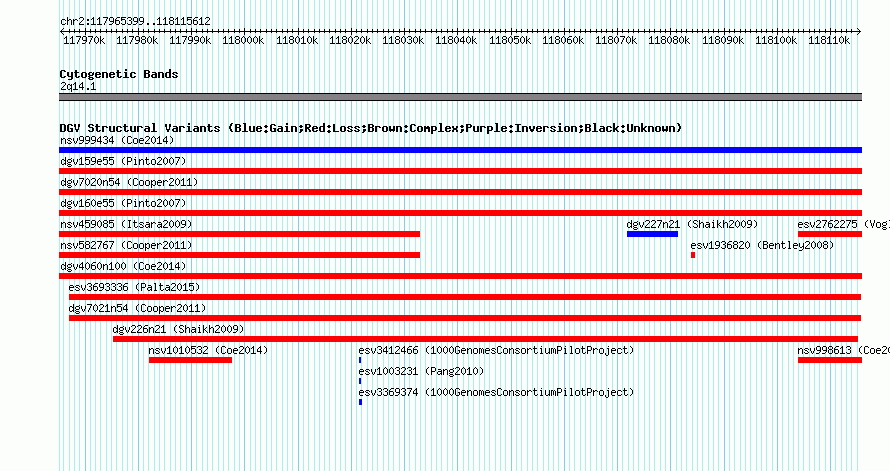
Task: Click the 118030k ruler position
Action: tap(403, 40)
